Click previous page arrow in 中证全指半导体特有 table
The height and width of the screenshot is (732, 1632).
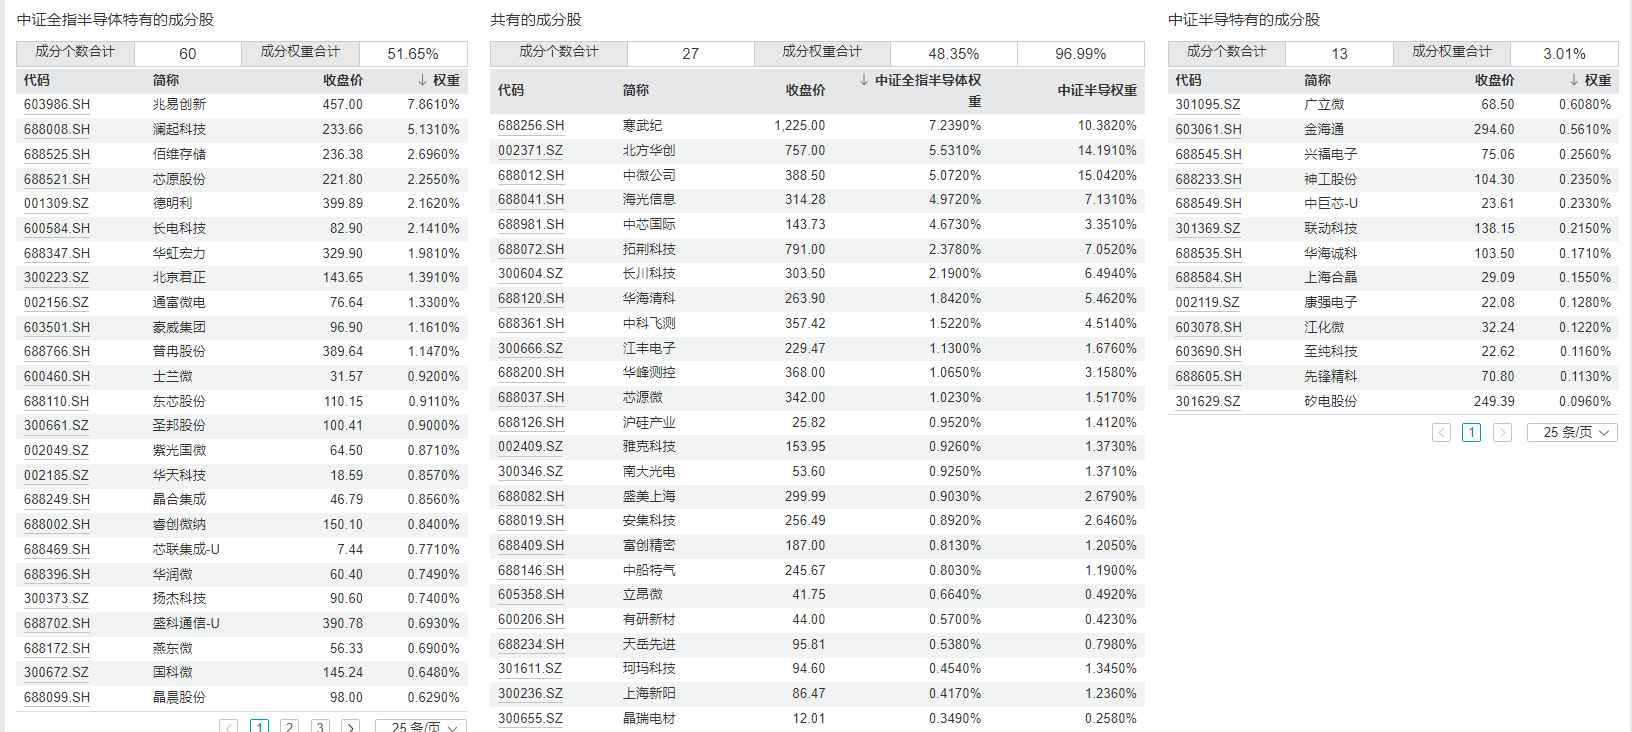[x=229, y=727]
